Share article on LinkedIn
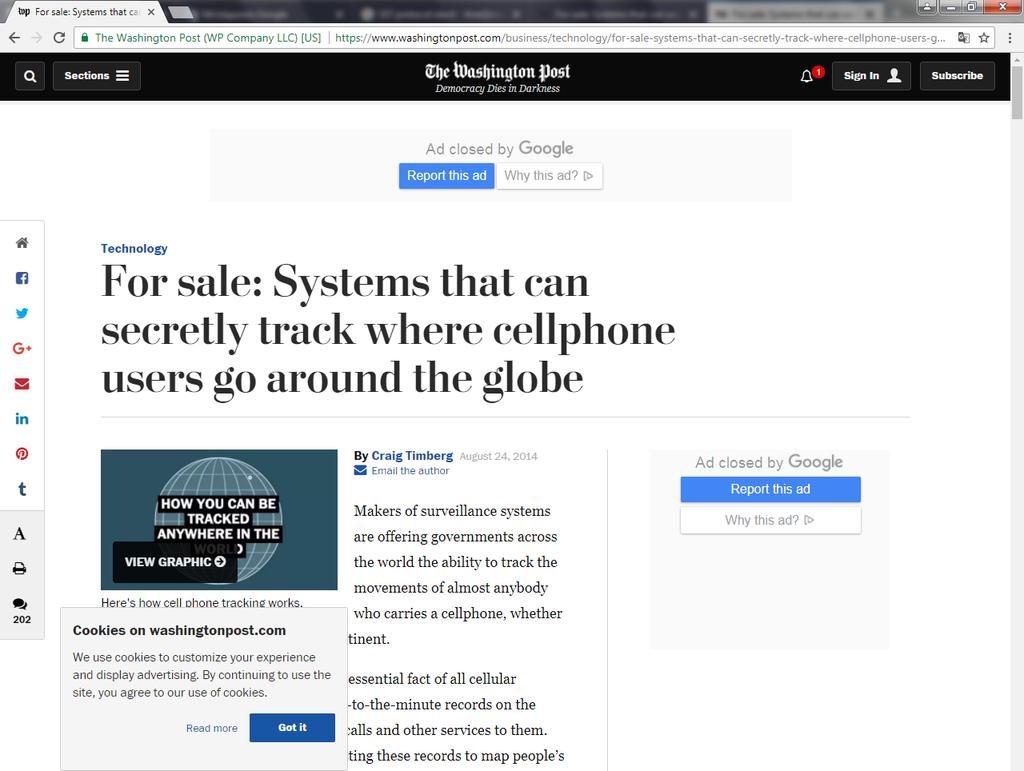This screenshot has height=771, width=1024. 22,419
